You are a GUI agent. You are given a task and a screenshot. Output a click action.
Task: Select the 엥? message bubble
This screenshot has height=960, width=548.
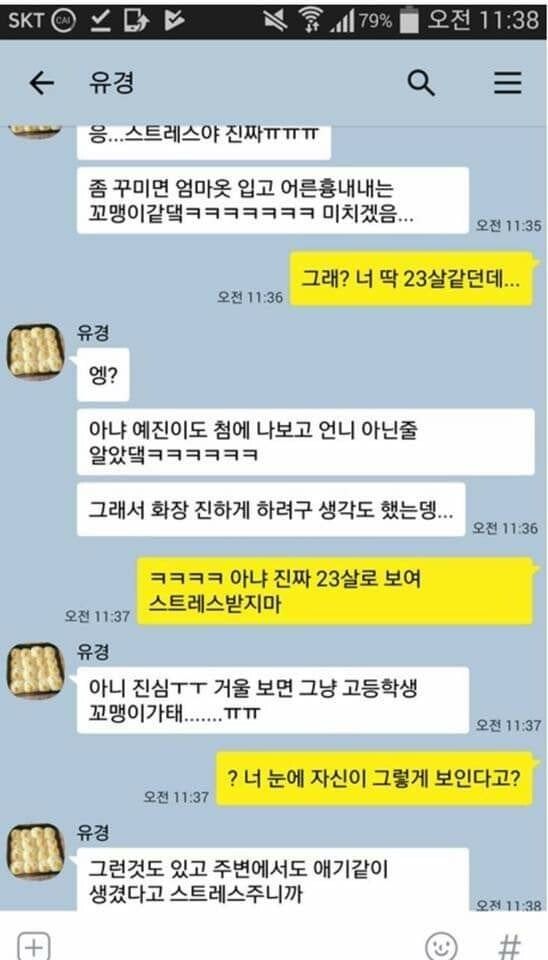tap(103, 374)
